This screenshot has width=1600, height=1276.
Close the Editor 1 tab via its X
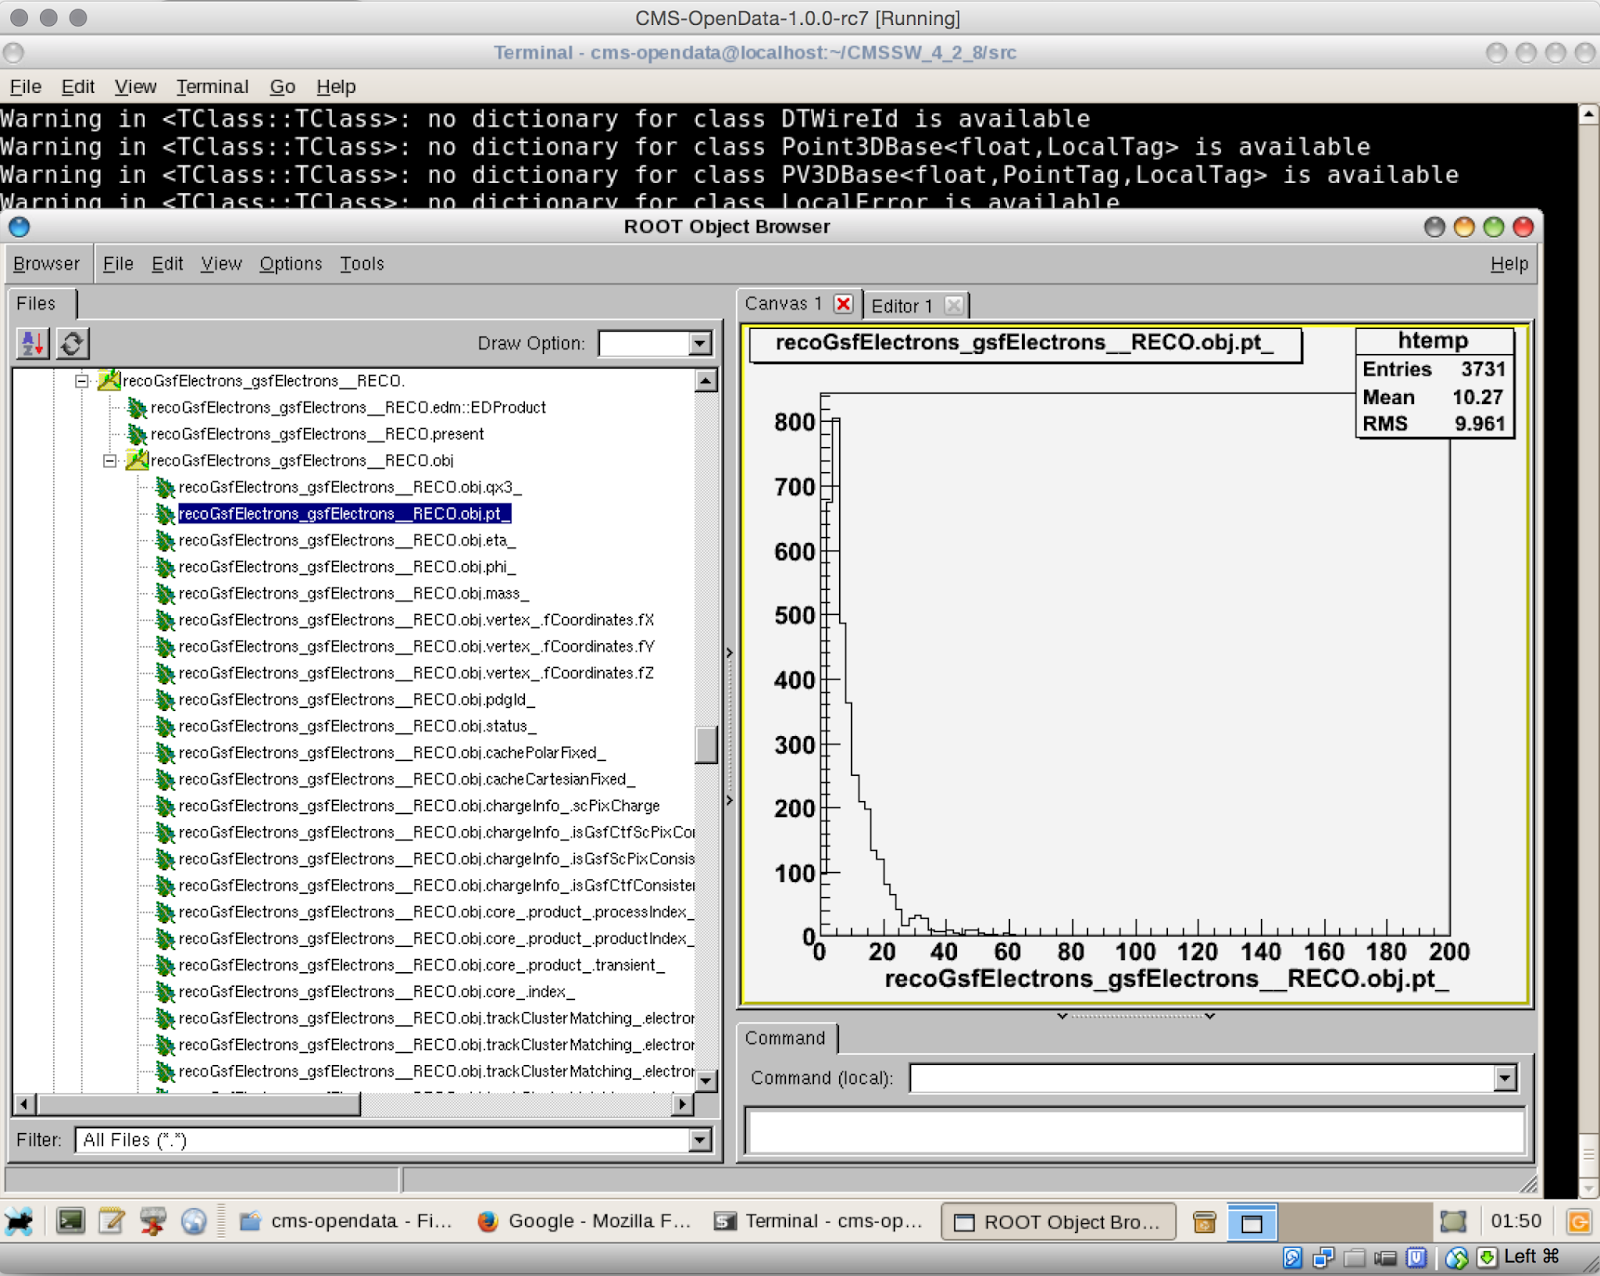coord(954,305)
